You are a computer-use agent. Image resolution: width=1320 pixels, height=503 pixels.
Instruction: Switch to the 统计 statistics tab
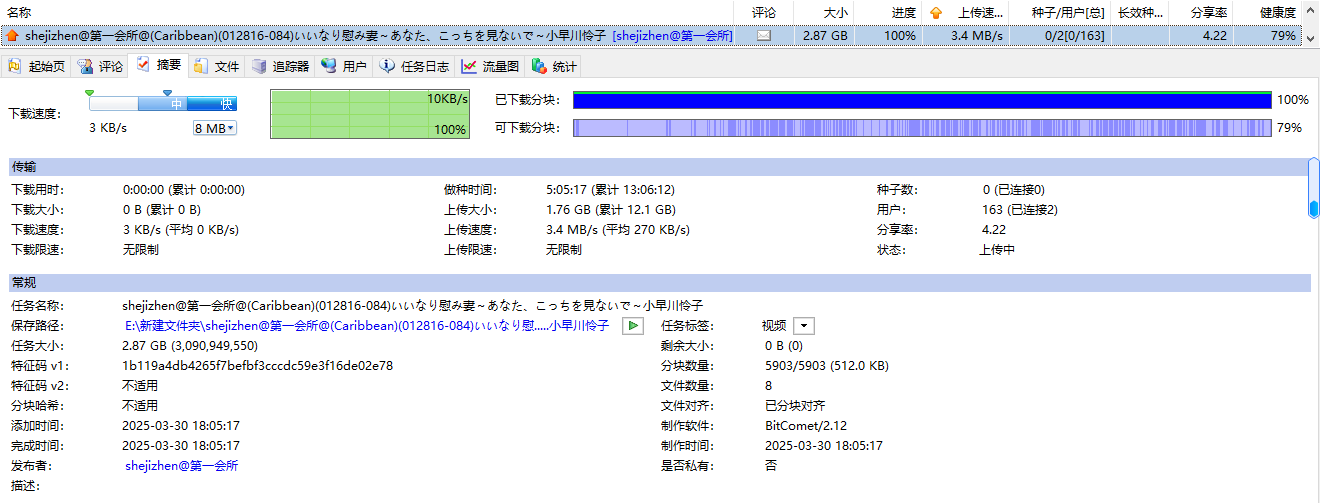tap(555, 67)
